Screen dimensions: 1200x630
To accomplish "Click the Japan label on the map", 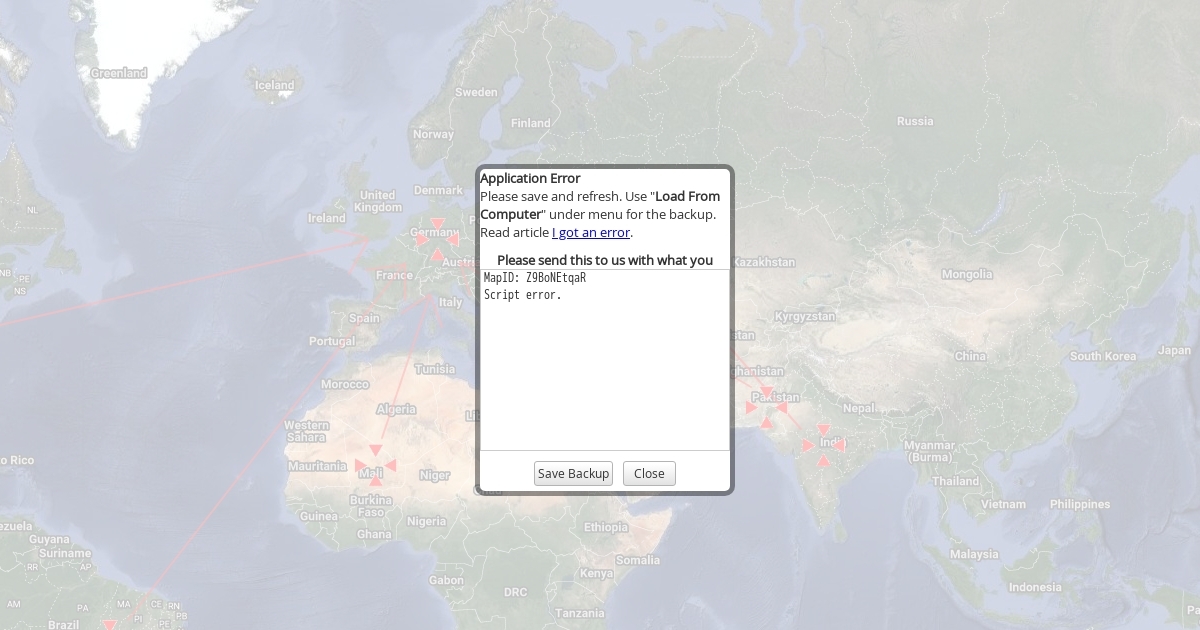I will [1174, 351].
